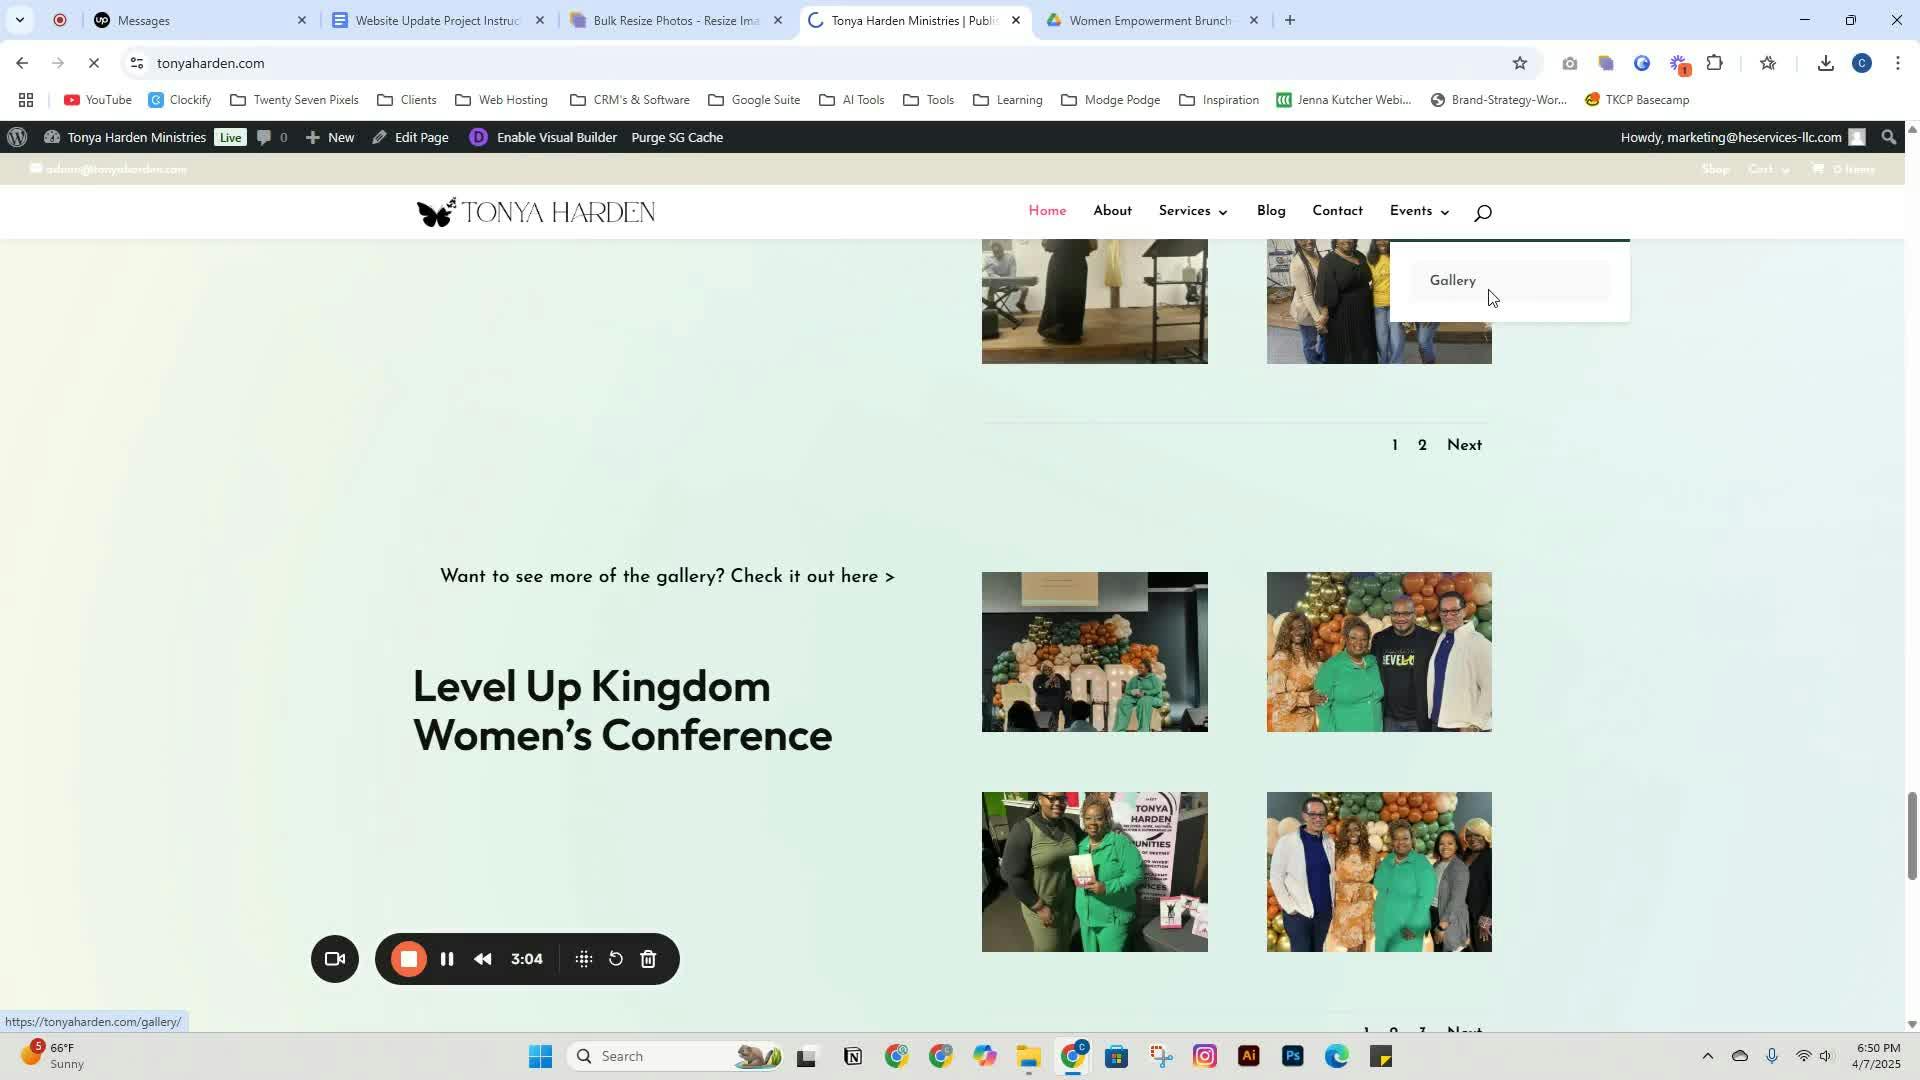This screenshot has height=1080, width=1920.
Task: Switch to Bulk Resize Photos tab
Action: [x=676, y=20]
